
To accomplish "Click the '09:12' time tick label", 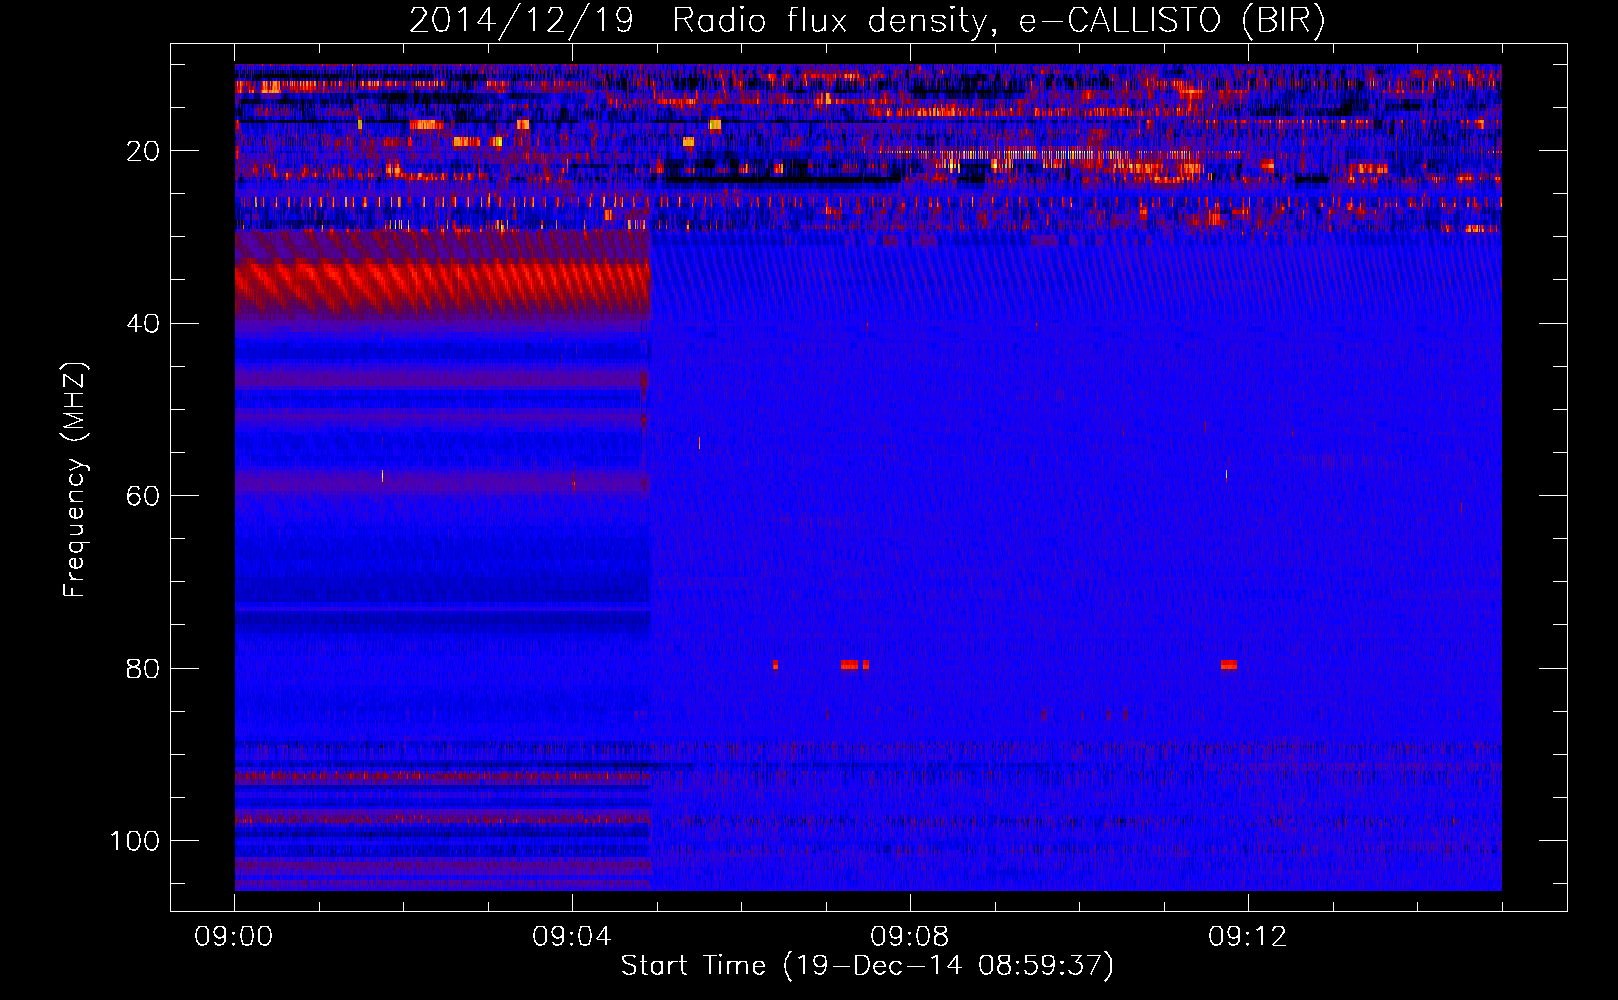I will point(1248,937).
